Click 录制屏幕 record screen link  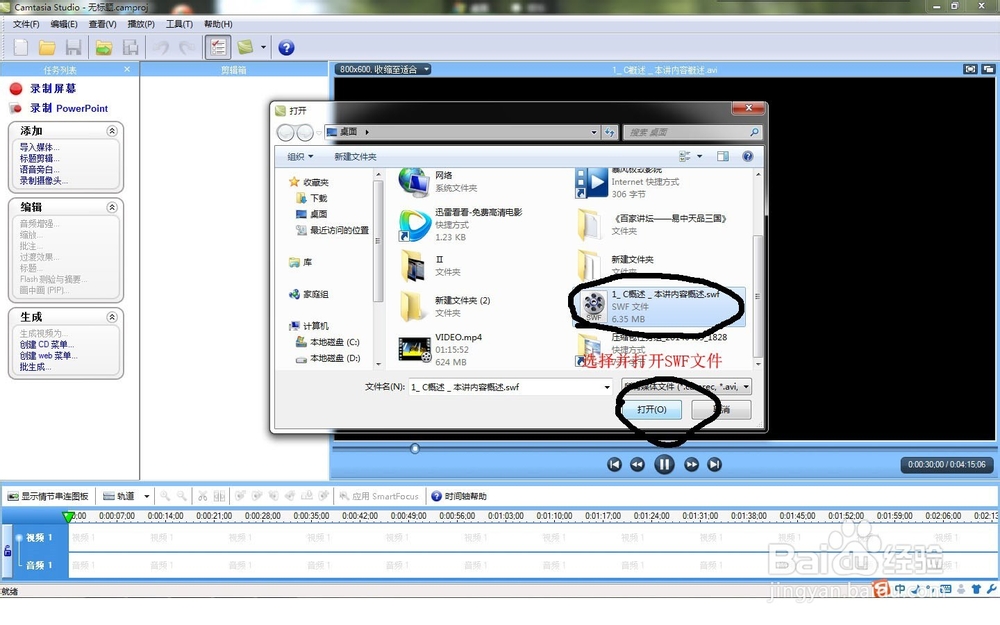tap(53, 89)
